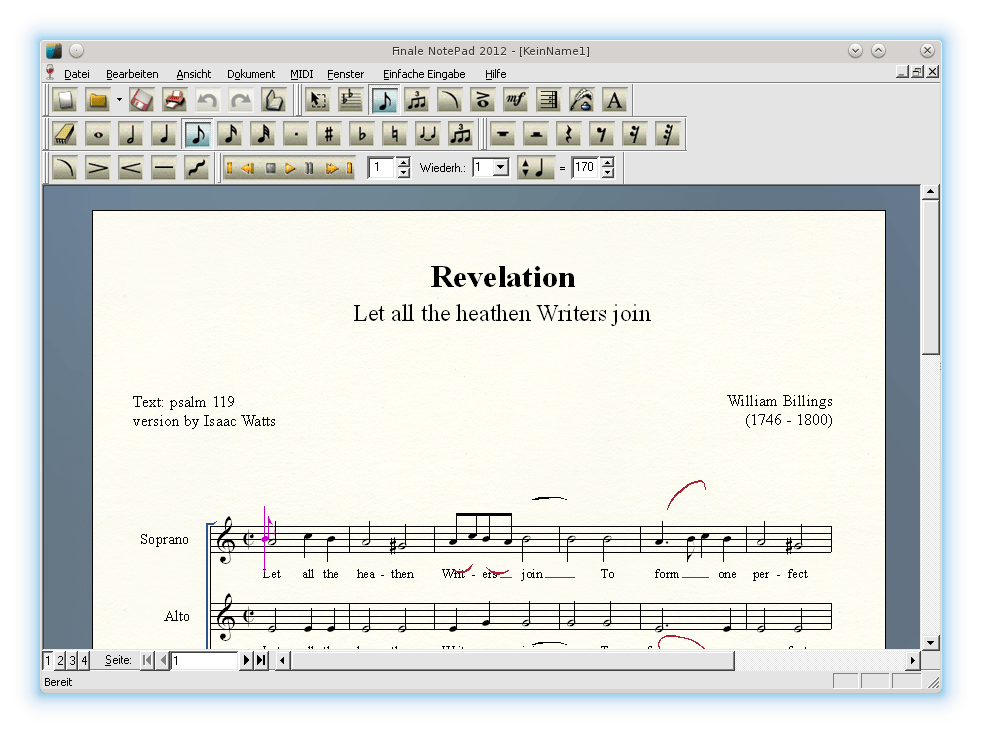Insert a thirty-second rest

pos(667,134)
